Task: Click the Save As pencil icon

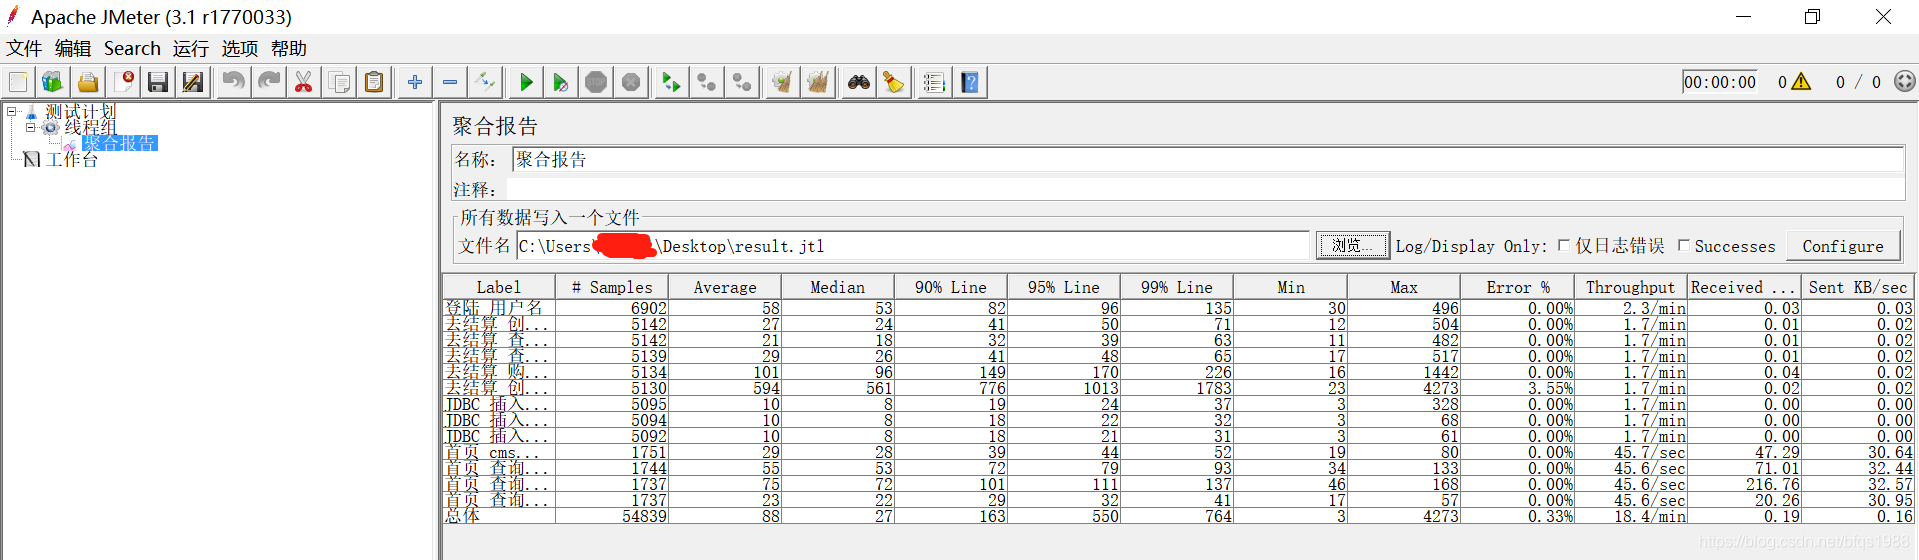Action: pos(192,82)
